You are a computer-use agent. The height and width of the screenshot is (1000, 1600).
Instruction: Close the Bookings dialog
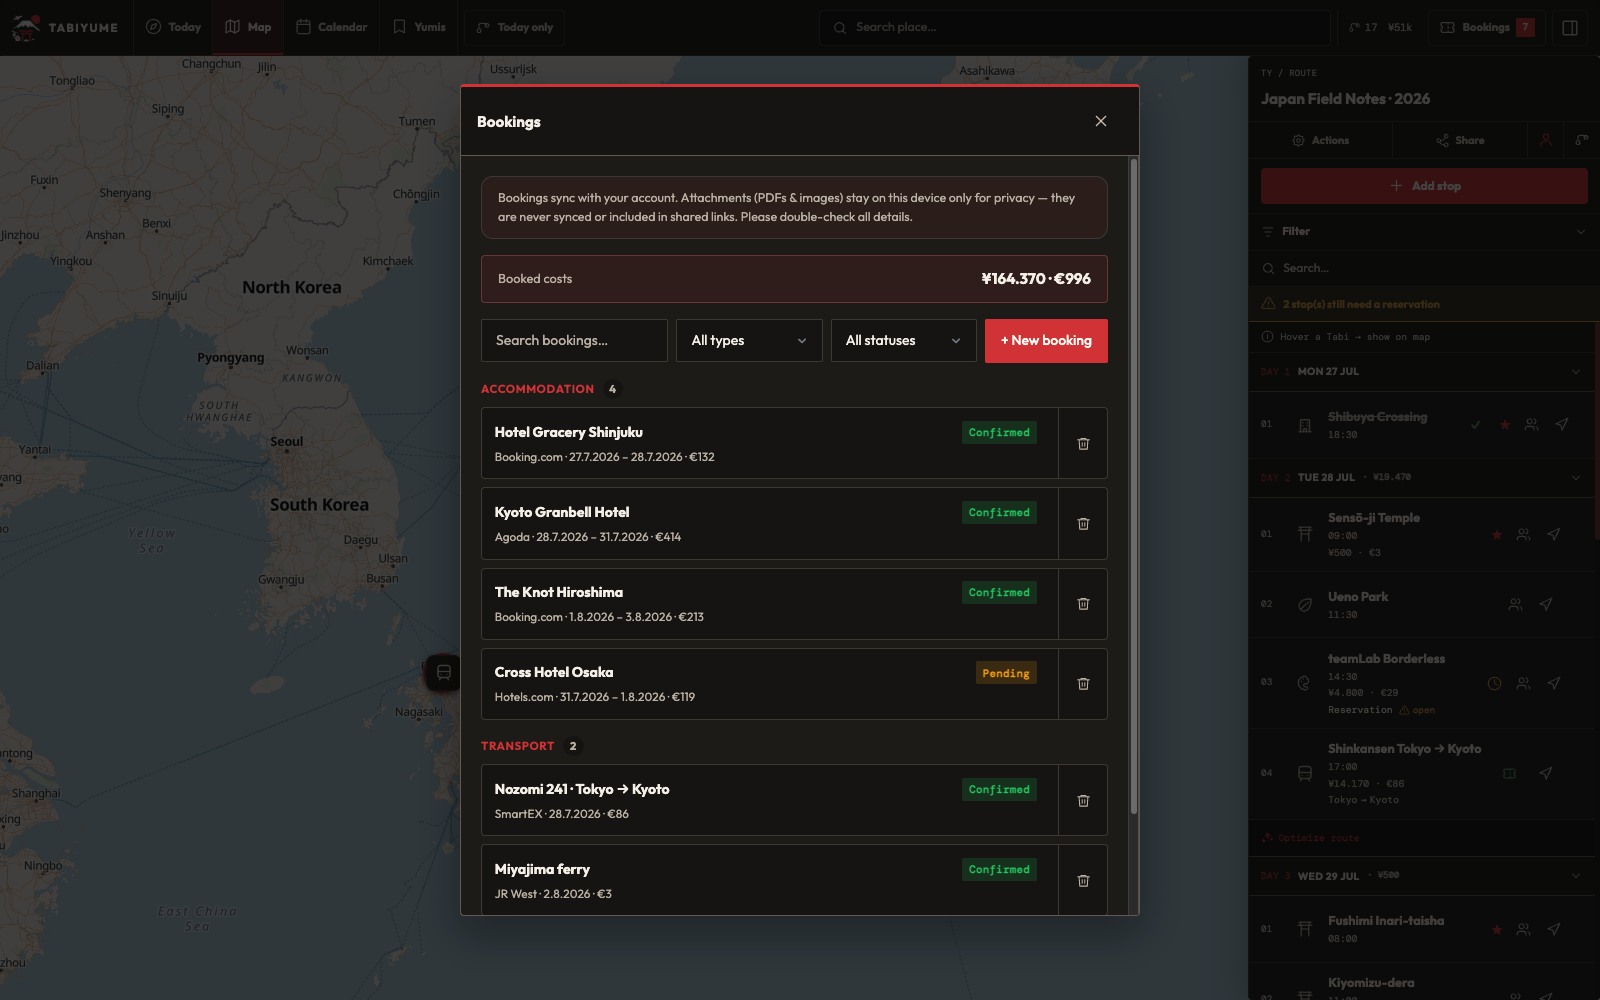1101,121
